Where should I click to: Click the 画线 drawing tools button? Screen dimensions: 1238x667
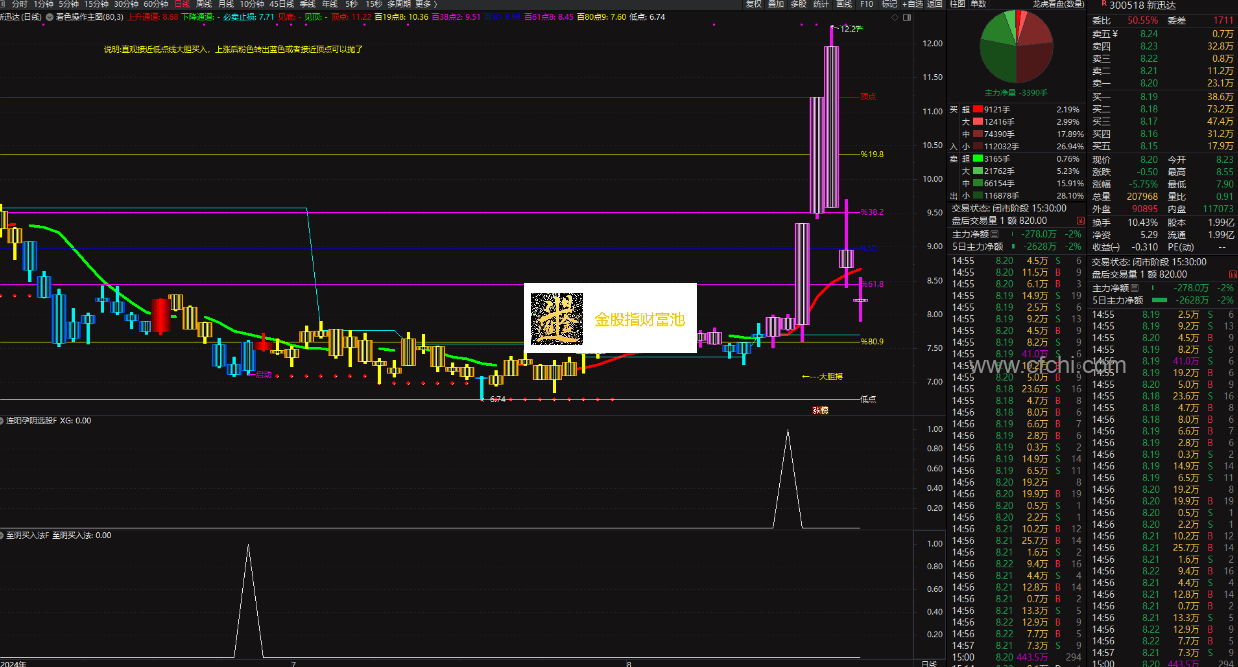[844, 4]
